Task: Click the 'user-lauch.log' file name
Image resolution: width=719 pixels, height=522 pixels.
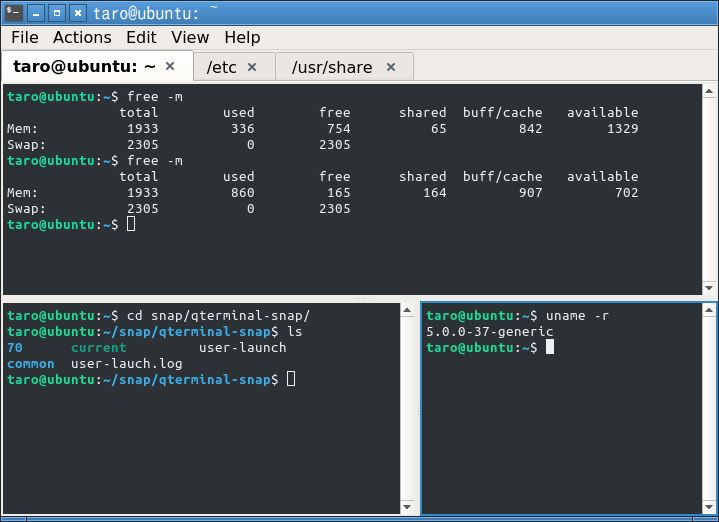Action: coord(127,364)
